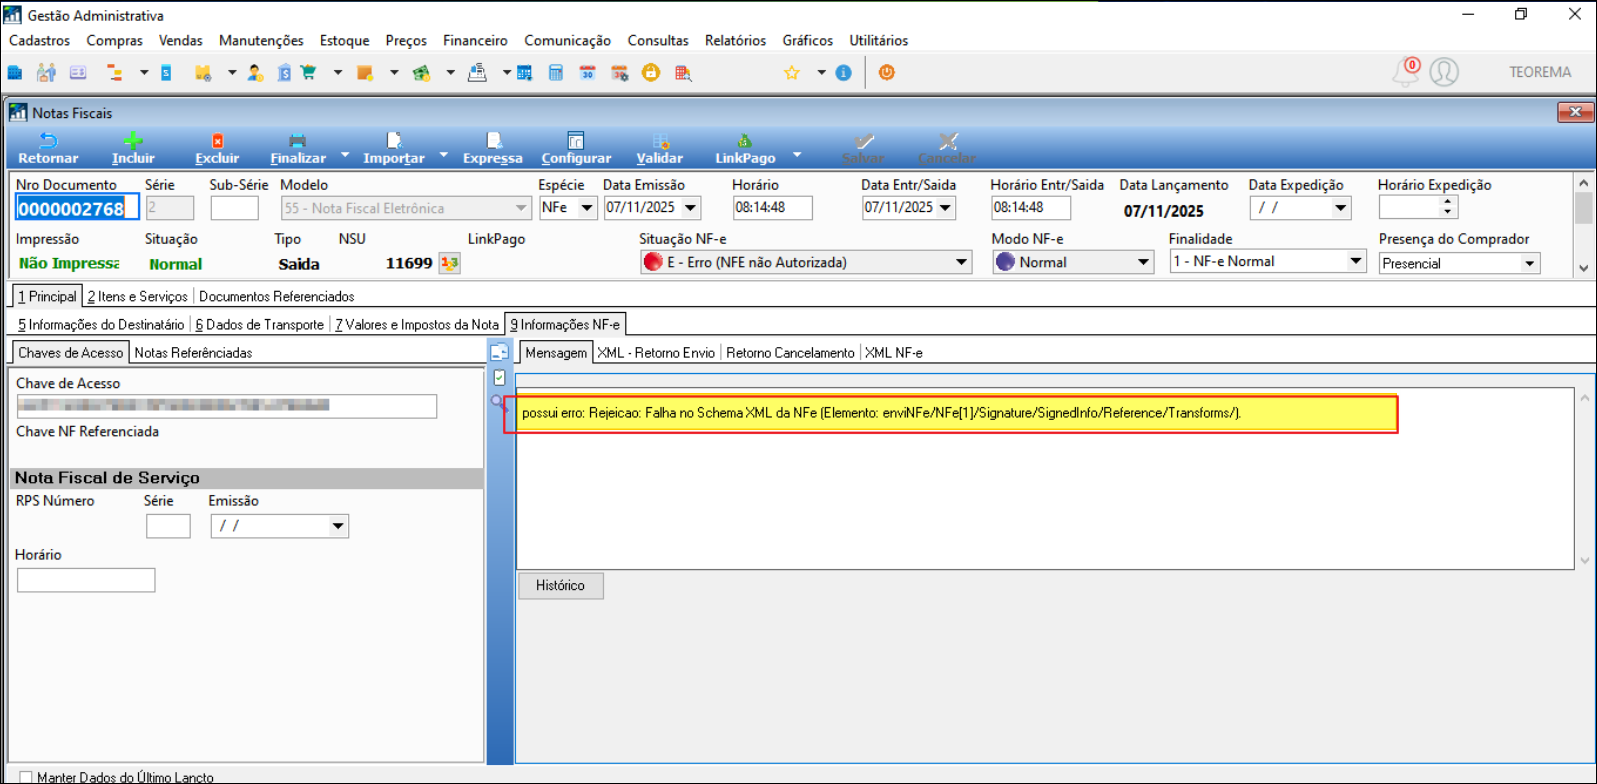Open the Financeiro menu
1597x784 pixels.
[x=475, y=41]
